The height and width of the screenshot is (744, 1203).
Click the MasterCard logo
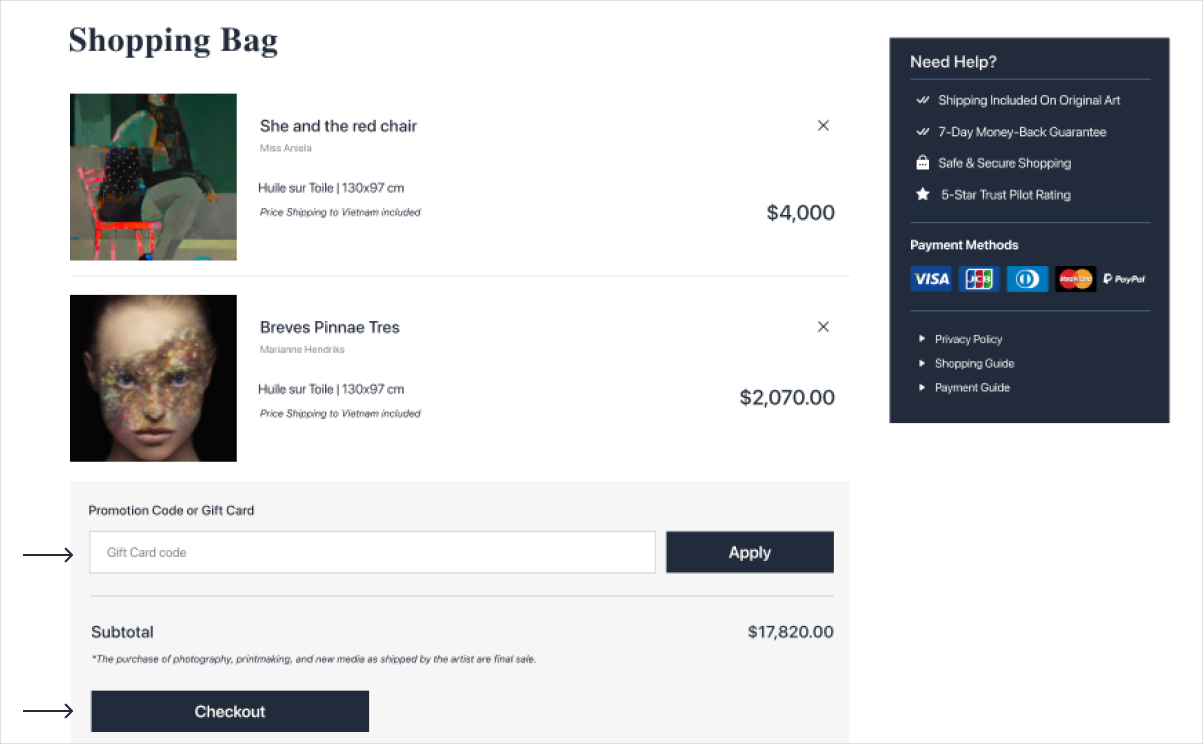[1076, 279]
